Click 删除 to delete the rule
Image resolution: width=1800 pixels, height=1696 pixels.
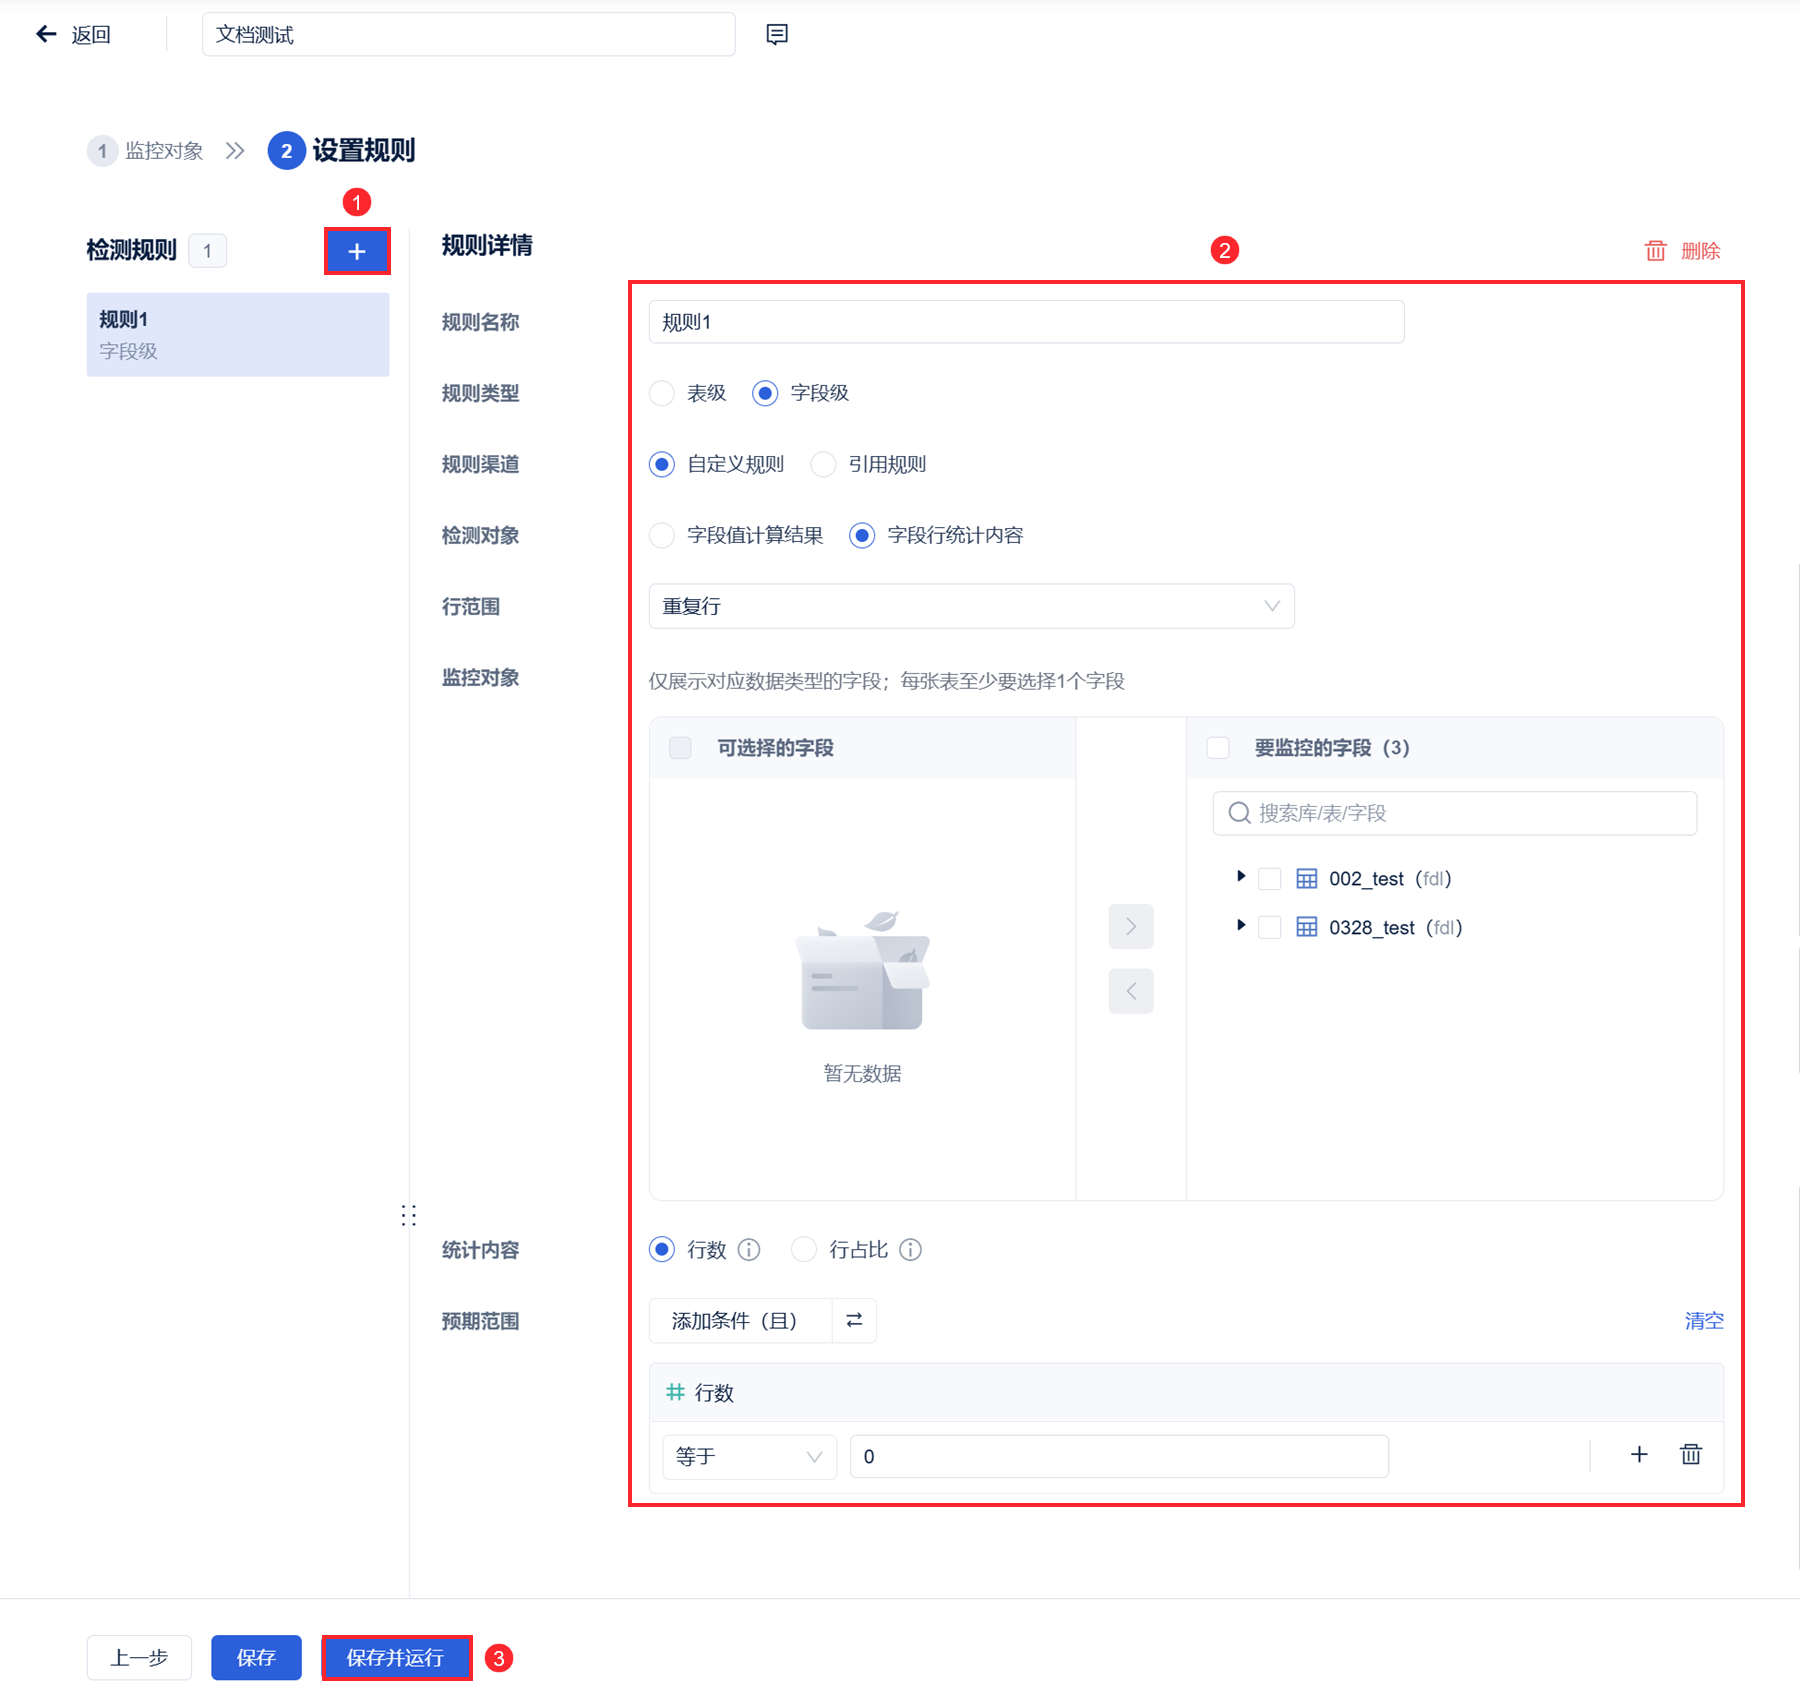(1700, 251)
